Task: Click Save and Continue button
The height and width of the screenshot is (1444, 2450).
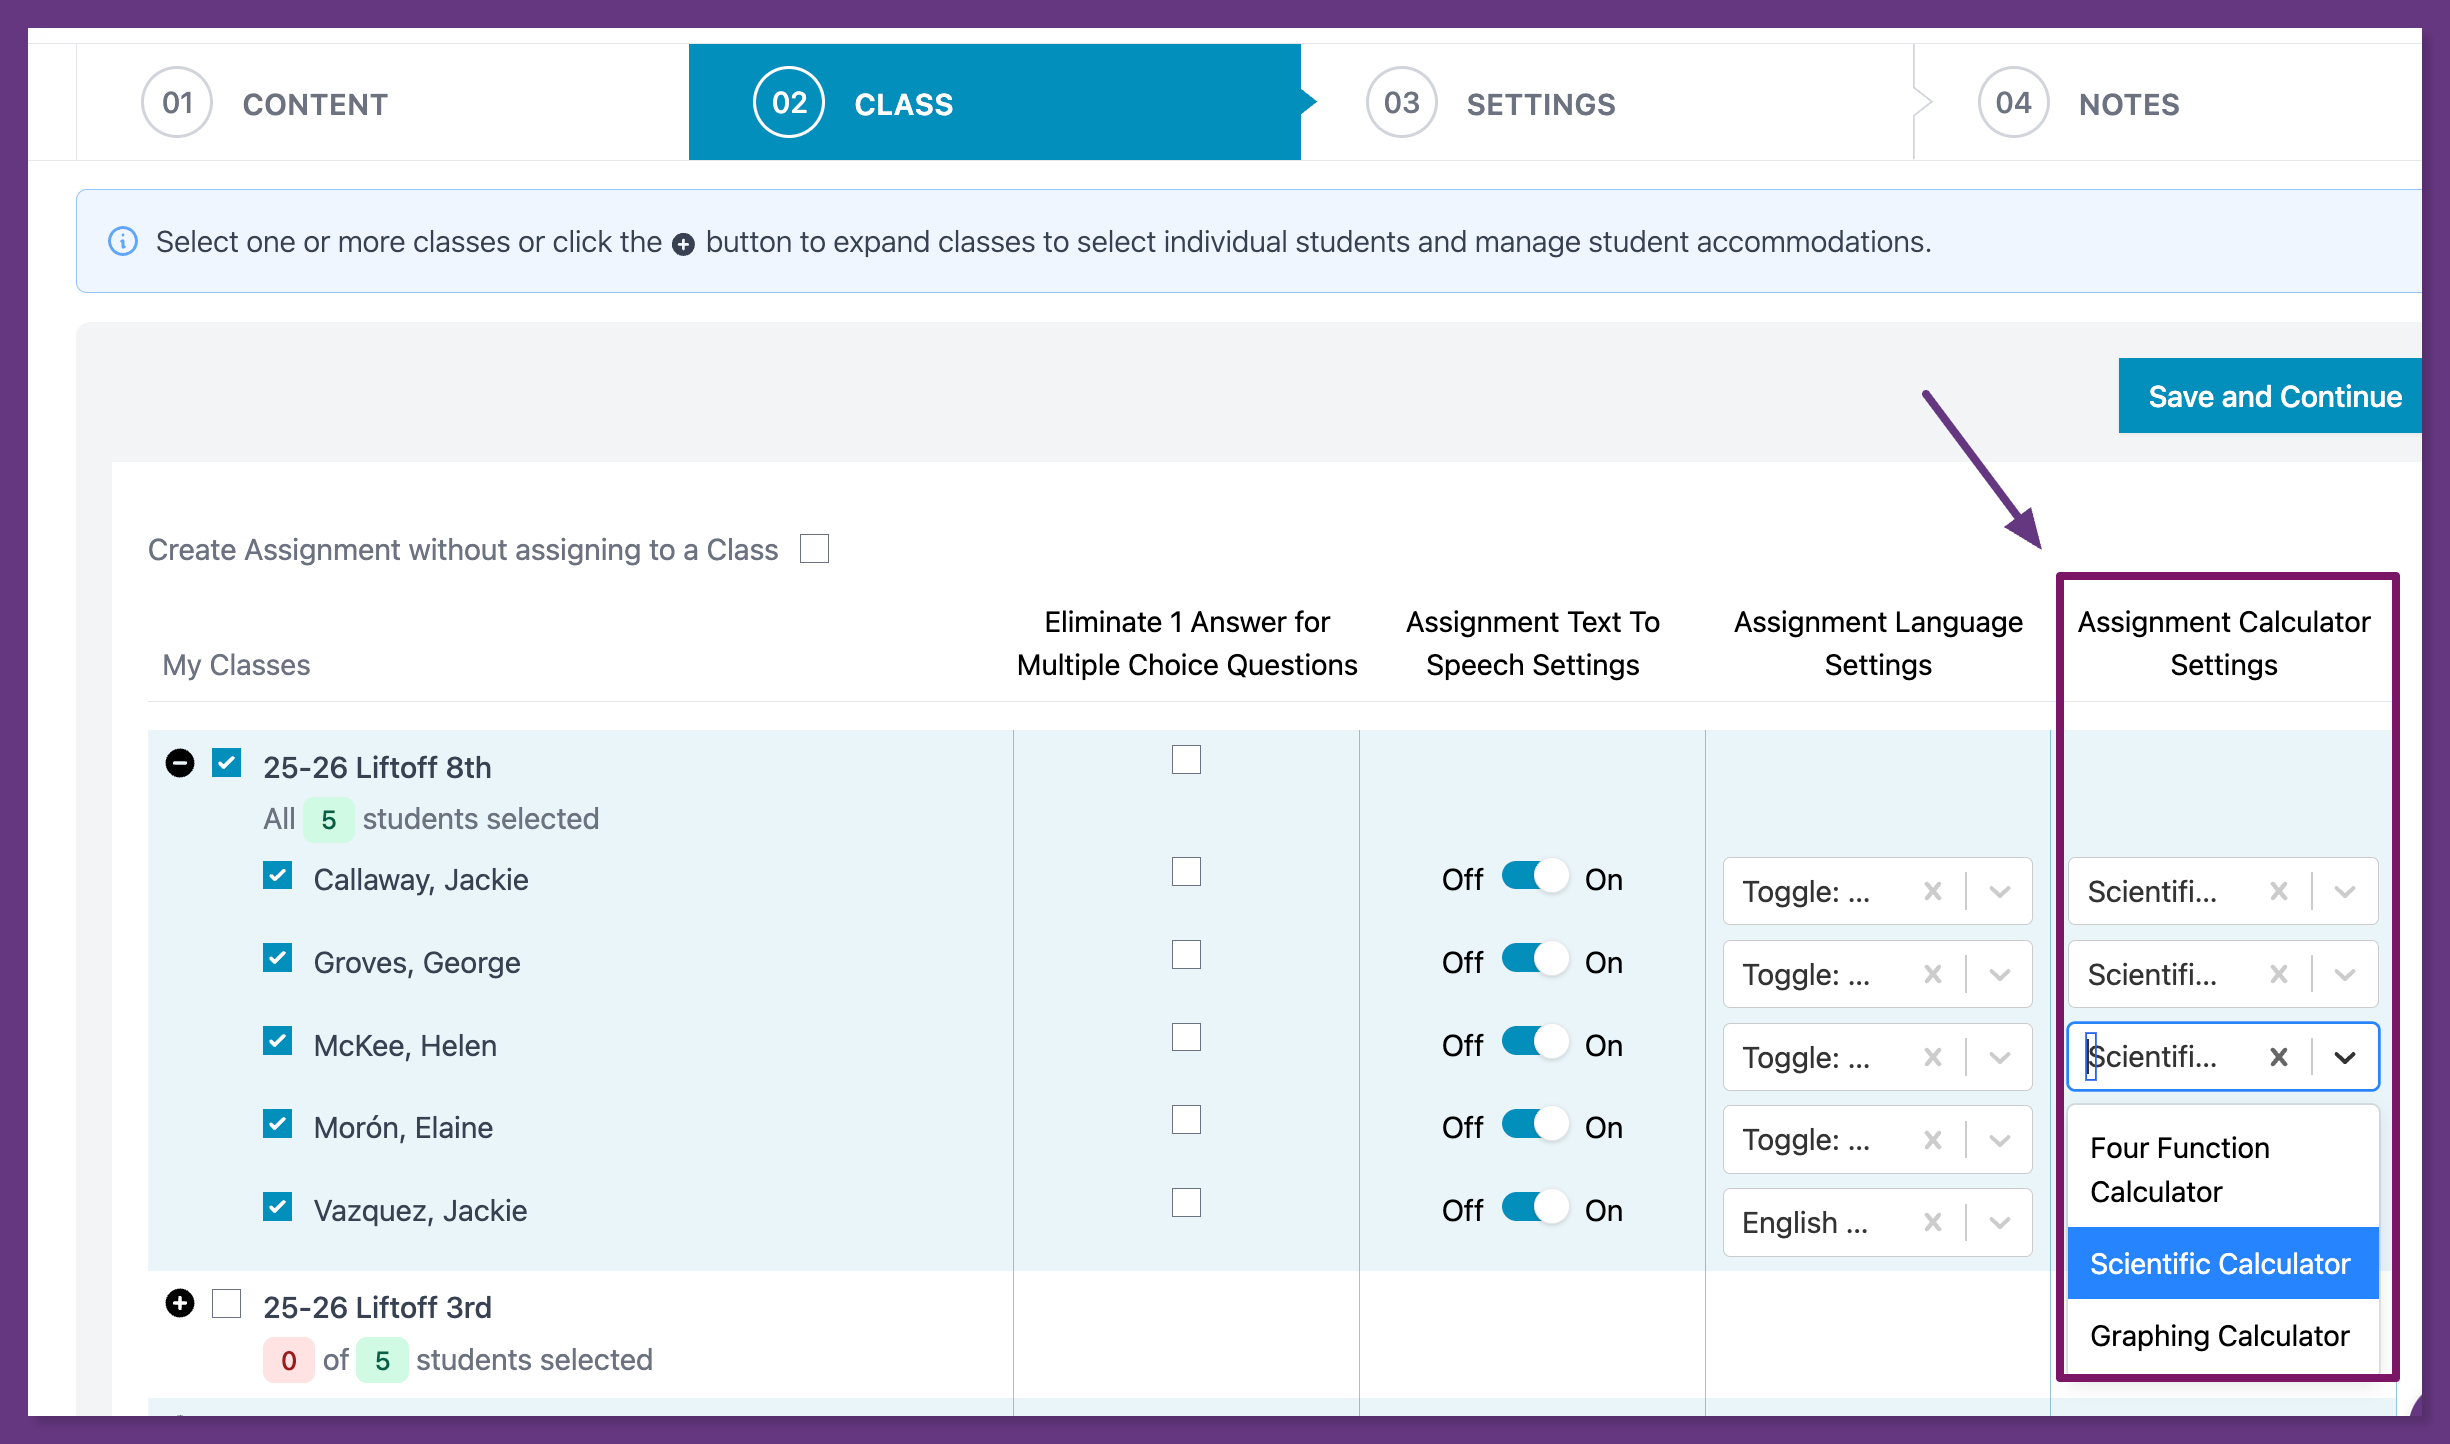Action: pyautogui.click(x=2273, y=396)
